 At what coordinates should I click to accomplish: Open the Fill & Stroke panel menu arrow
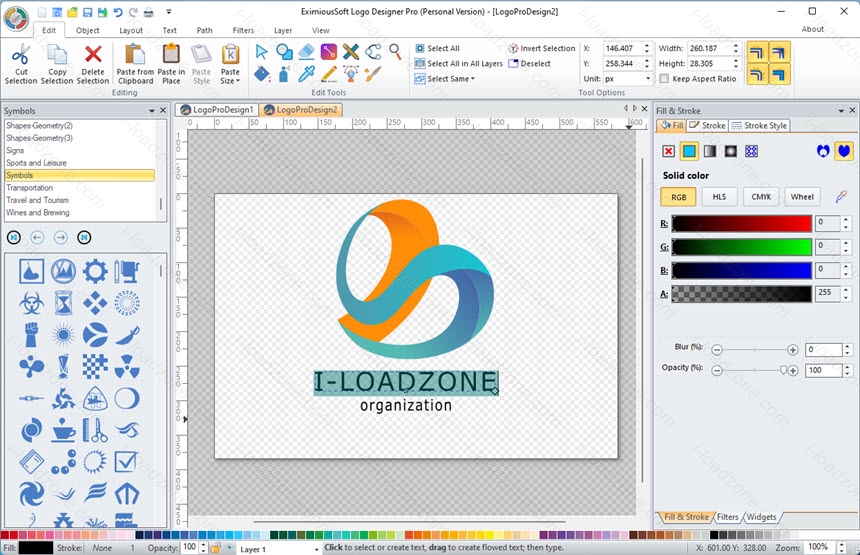click(x=841, y=111)
